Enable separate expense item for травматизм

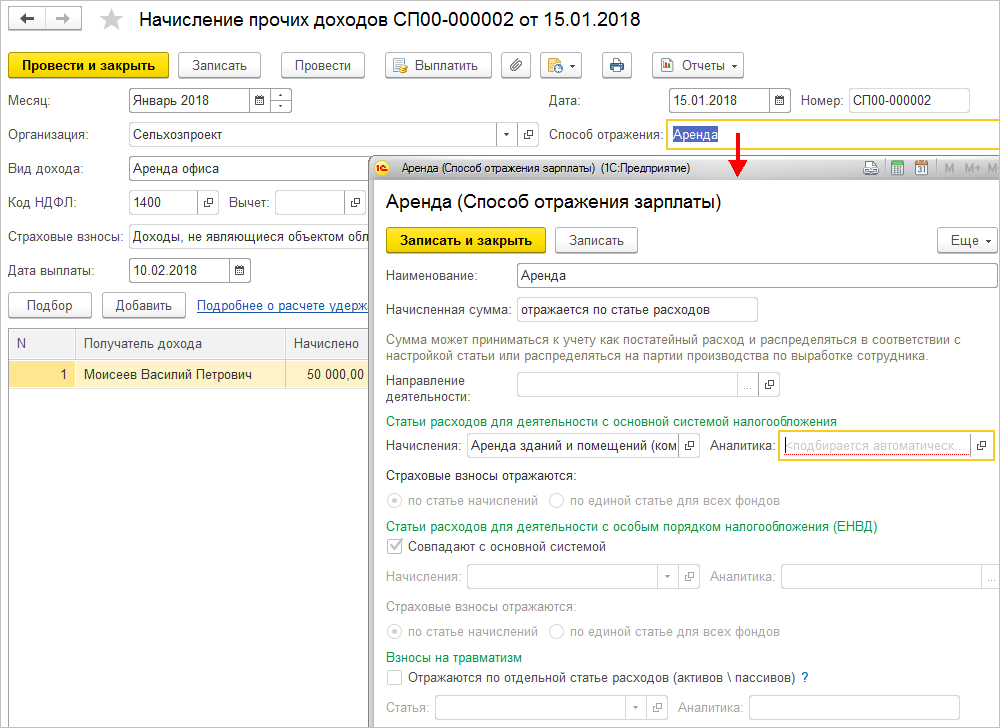click(395, 678)
